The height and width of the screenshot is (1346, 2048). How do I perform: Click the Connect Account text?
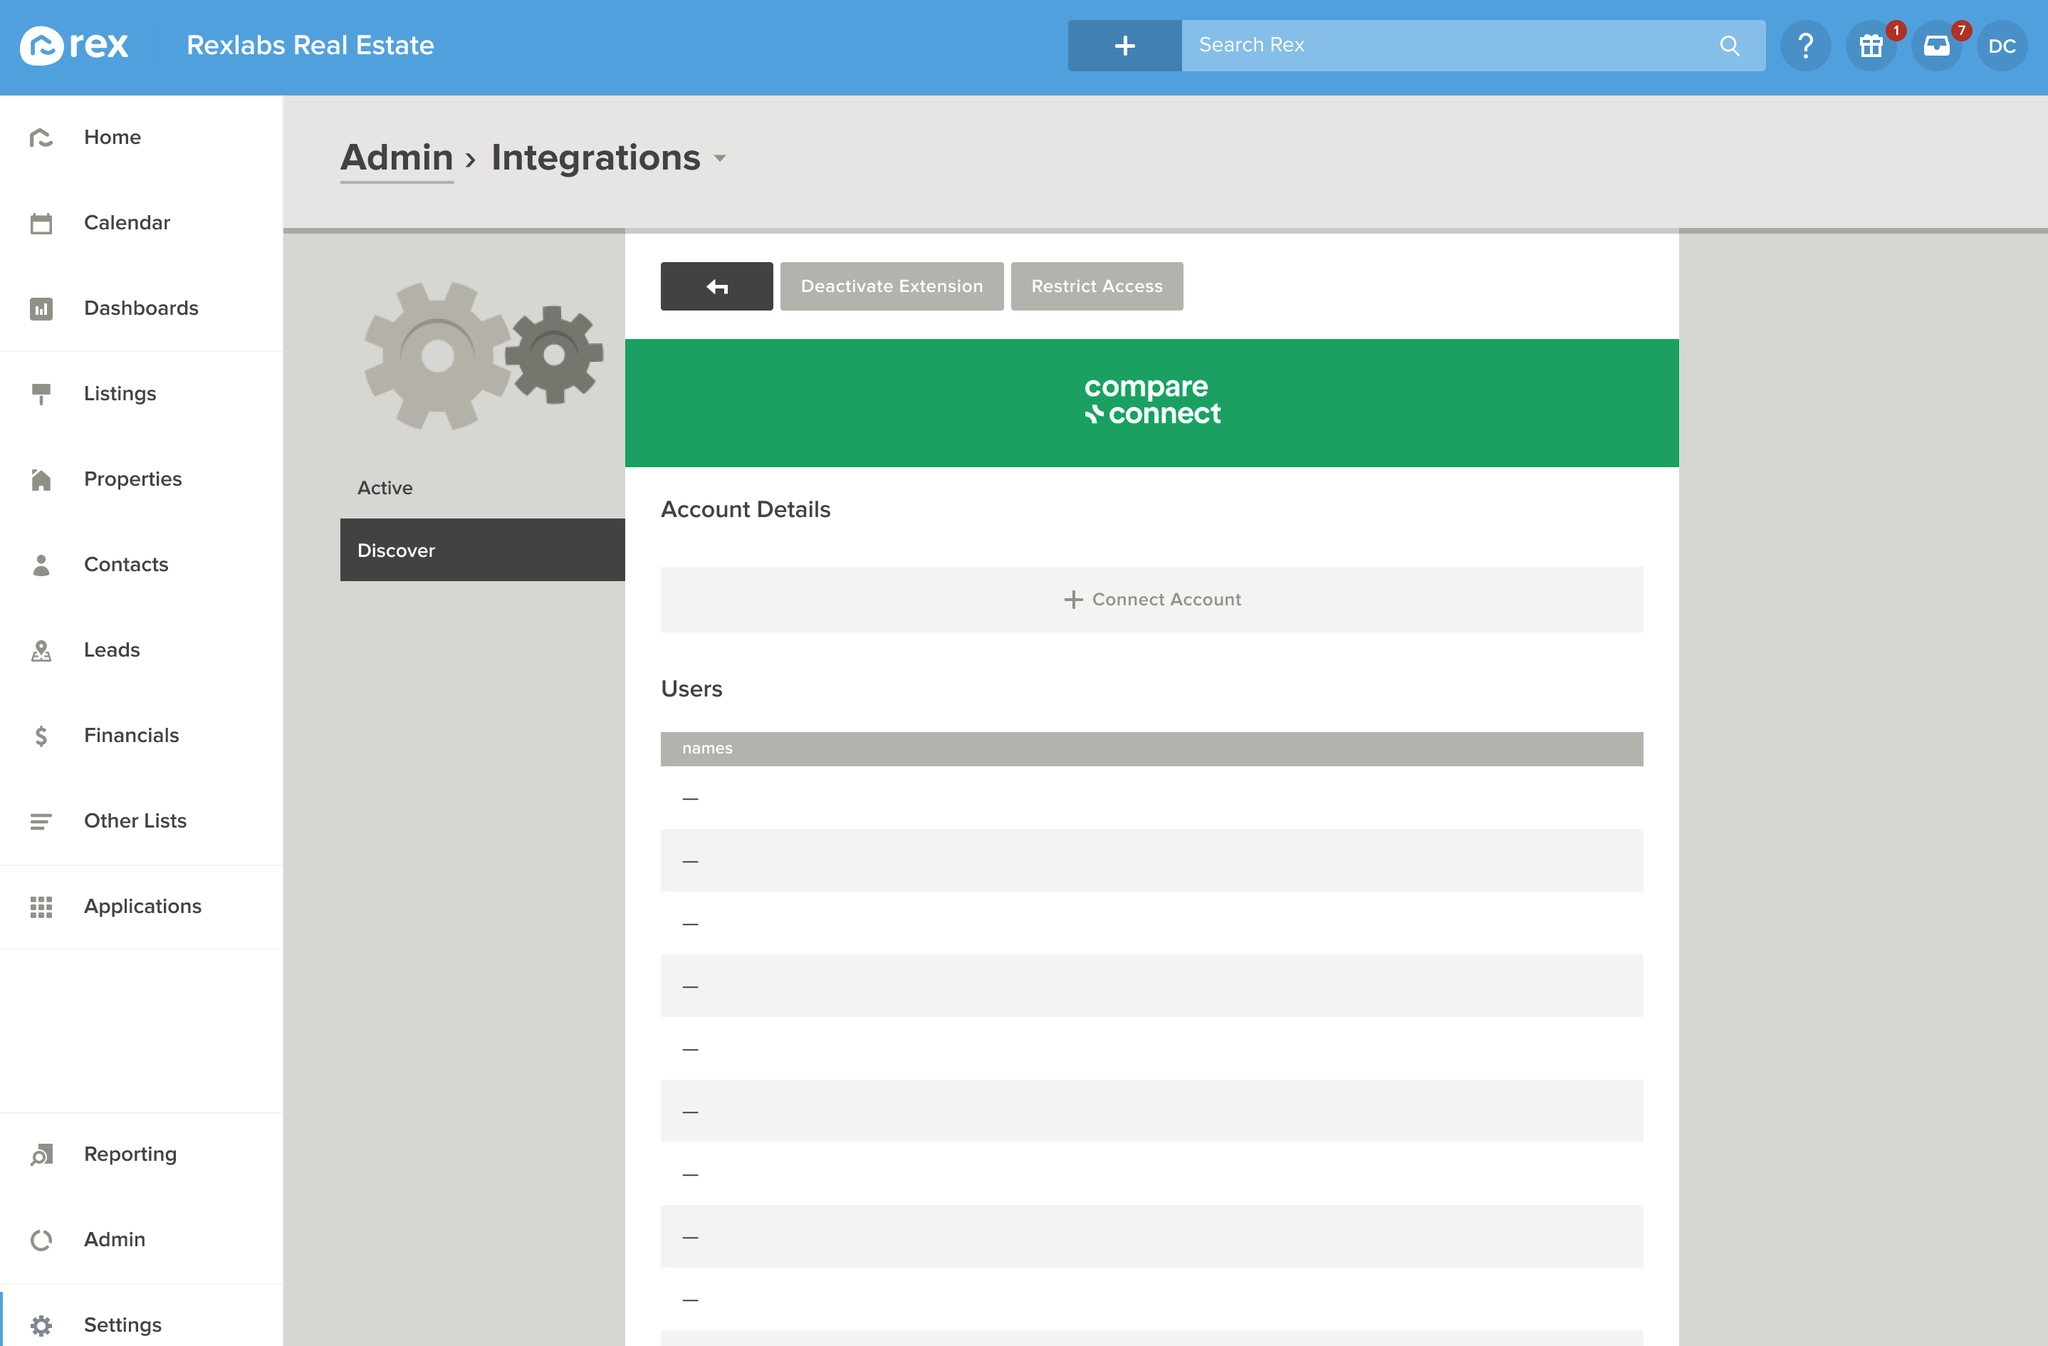[x=1166, y=600]
